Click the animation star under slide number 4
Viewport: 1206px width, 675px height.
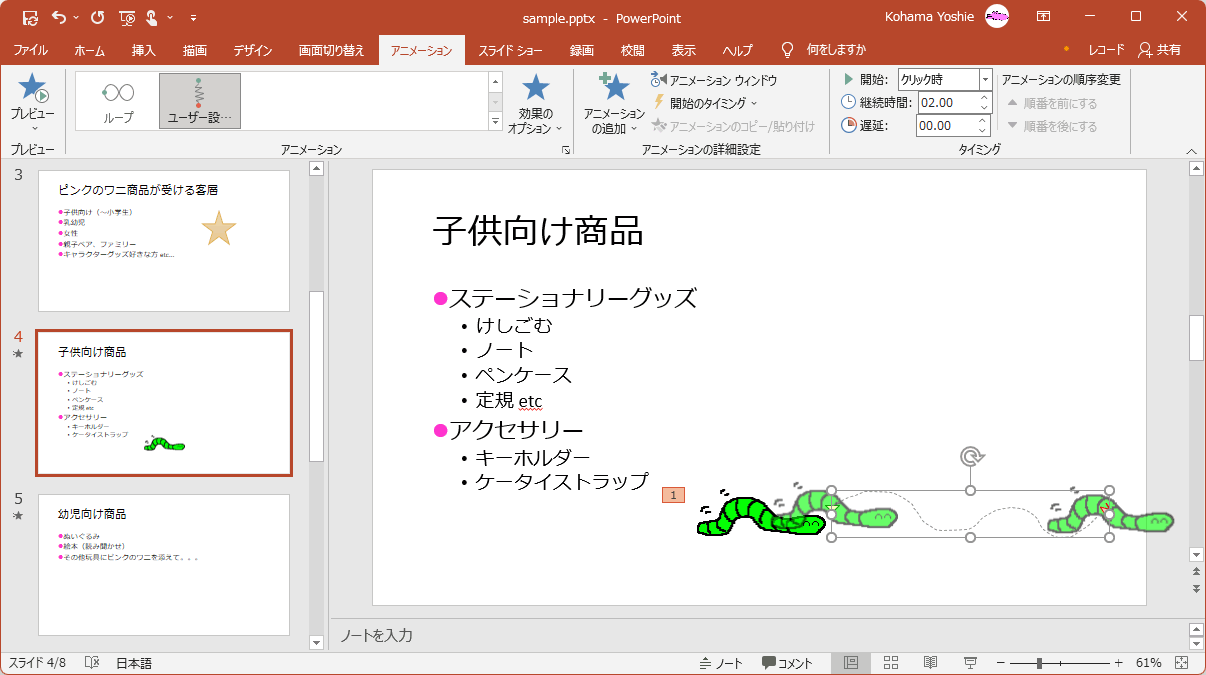18,354
